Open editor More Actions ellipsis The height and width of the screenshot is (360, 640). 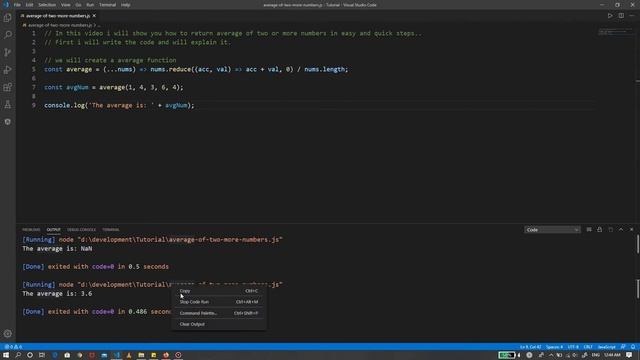tap(632, 16)
